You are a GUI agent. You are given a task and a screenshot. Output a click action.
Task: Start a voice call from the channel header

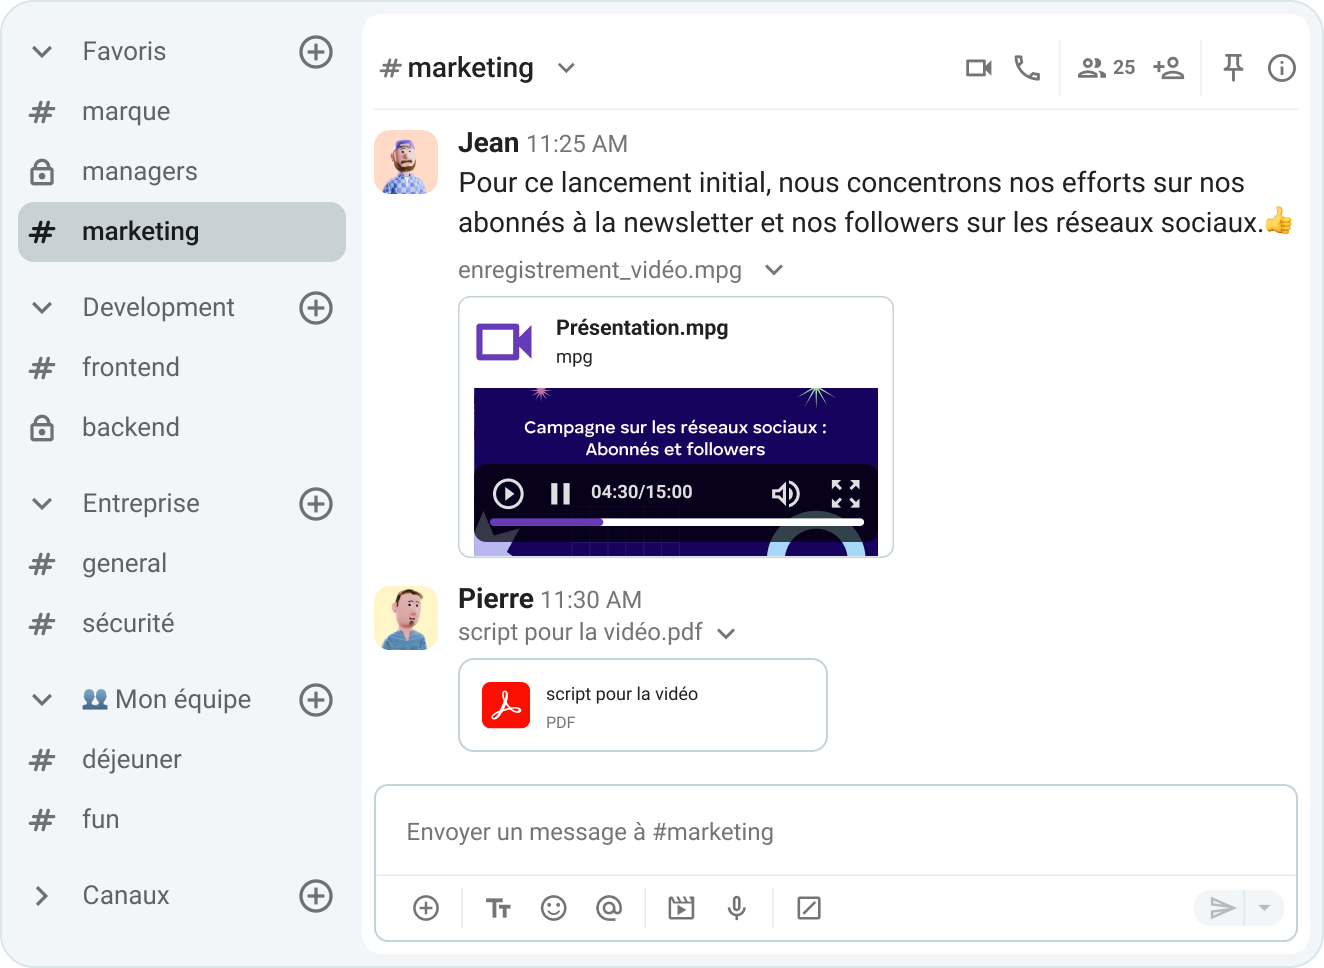[1028, 67]
